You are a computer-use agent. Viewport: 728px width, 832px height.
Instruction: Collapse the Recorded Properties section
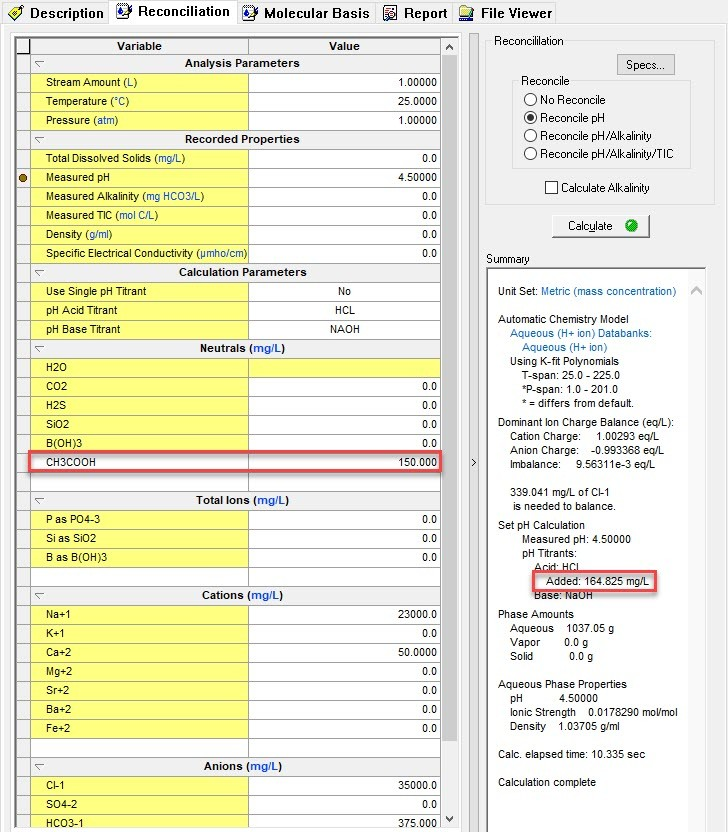pyautogui.click(x=39, y=140)
